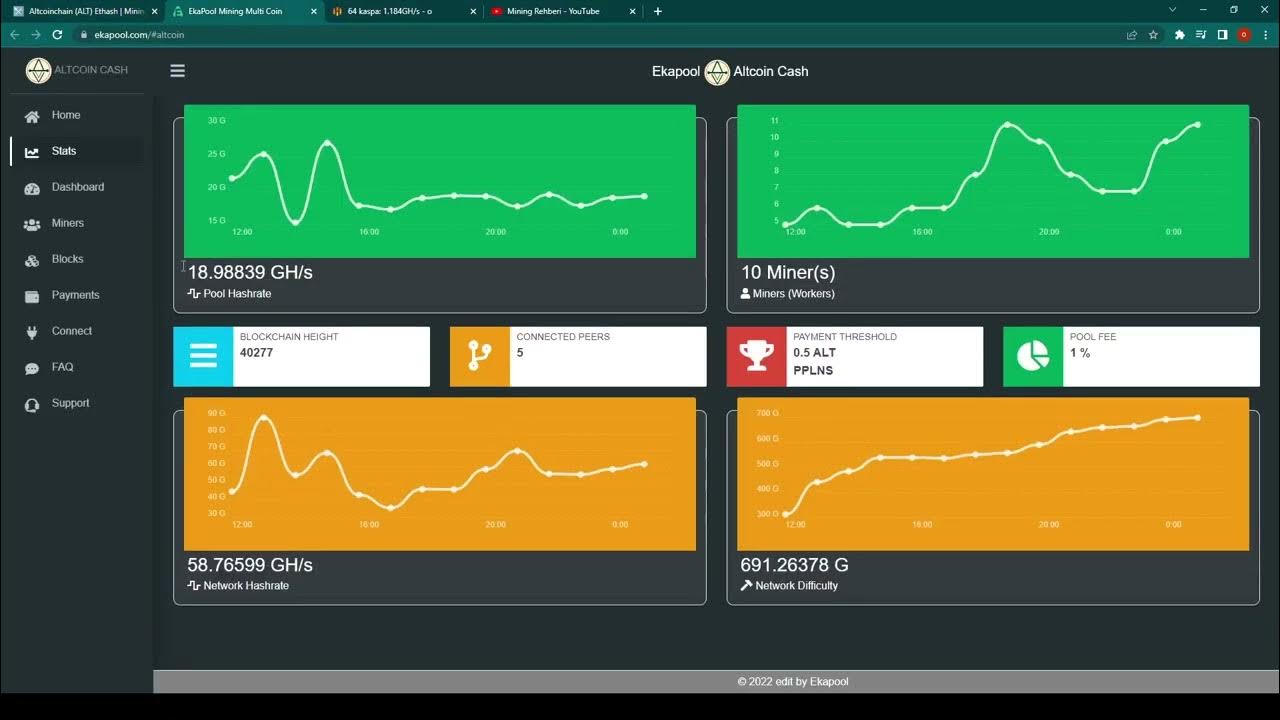Viewport: 1280px width, 720px height.
Task: Click the Miners people icon
Action: (x=32, y=224)
